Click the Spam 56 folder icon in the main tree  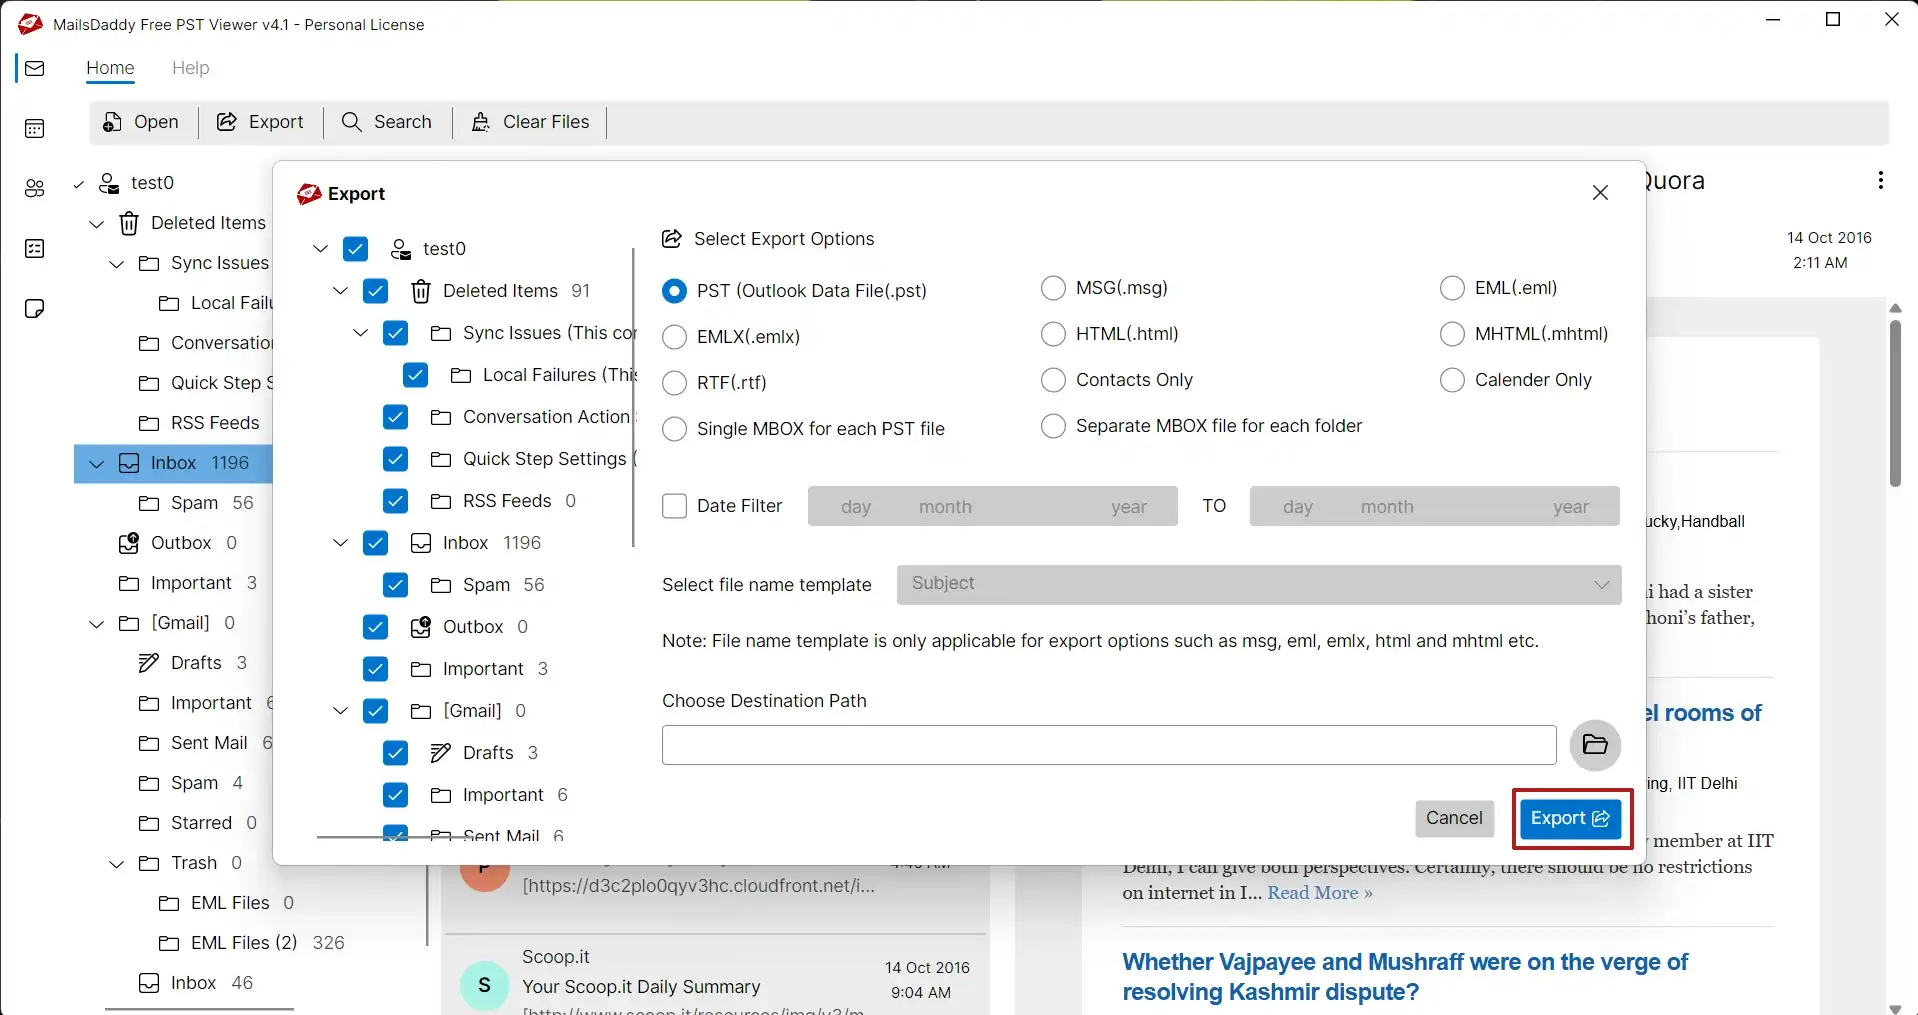pos(149,503)
